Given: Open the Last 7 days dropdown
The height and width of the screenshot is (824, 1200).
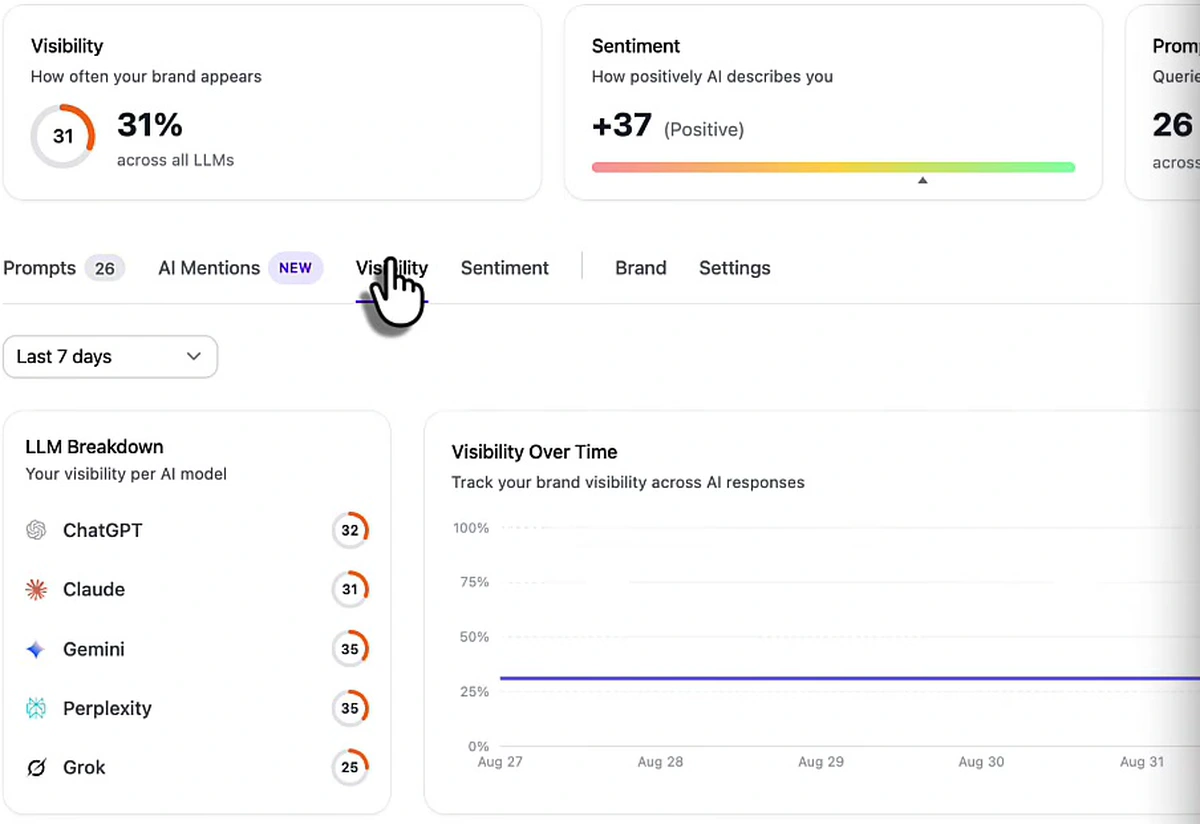Looking at the screenshot, I should [x=110, y=357].
